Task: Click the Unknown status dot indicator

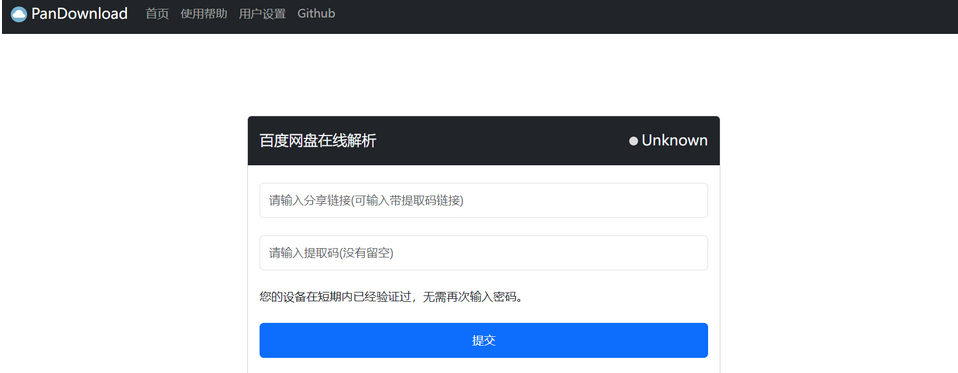Action: (634, 142)
